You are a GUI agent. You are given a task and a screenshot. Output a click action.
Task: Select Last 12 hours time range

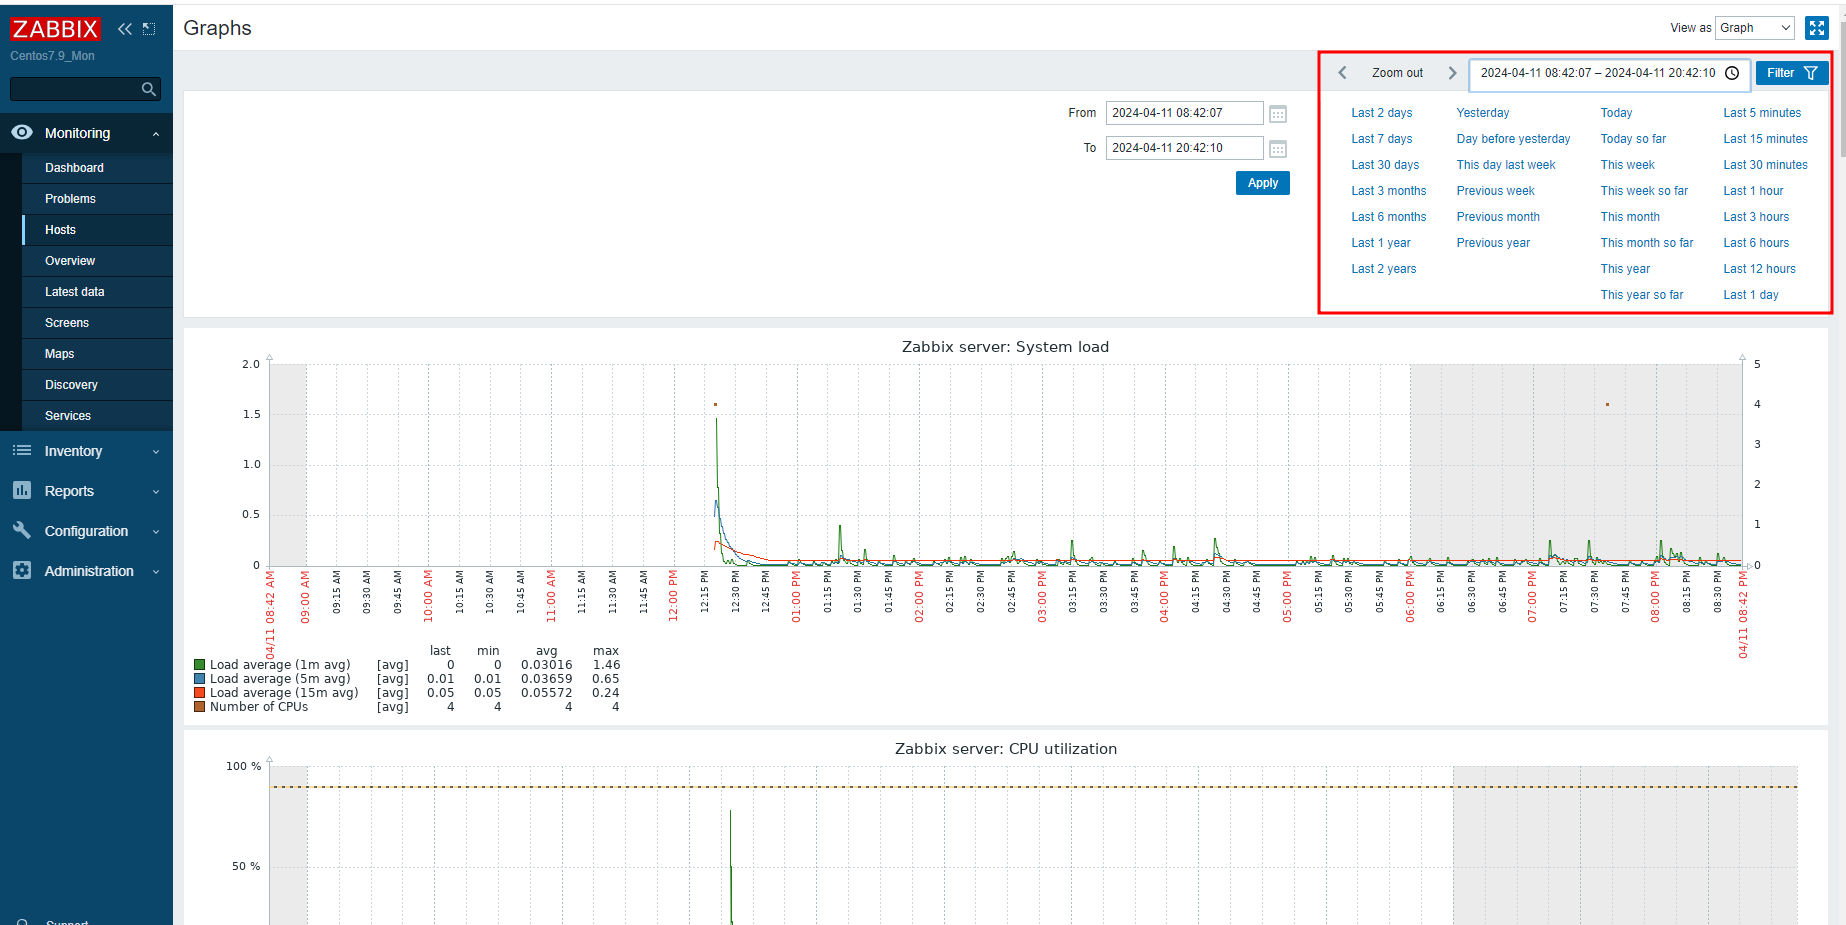point(1759,269)
